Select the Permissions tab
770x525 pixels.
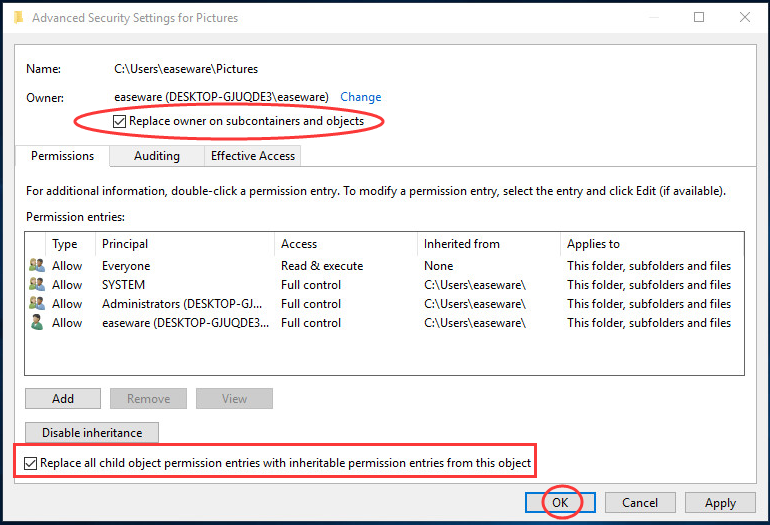point(62,156)
